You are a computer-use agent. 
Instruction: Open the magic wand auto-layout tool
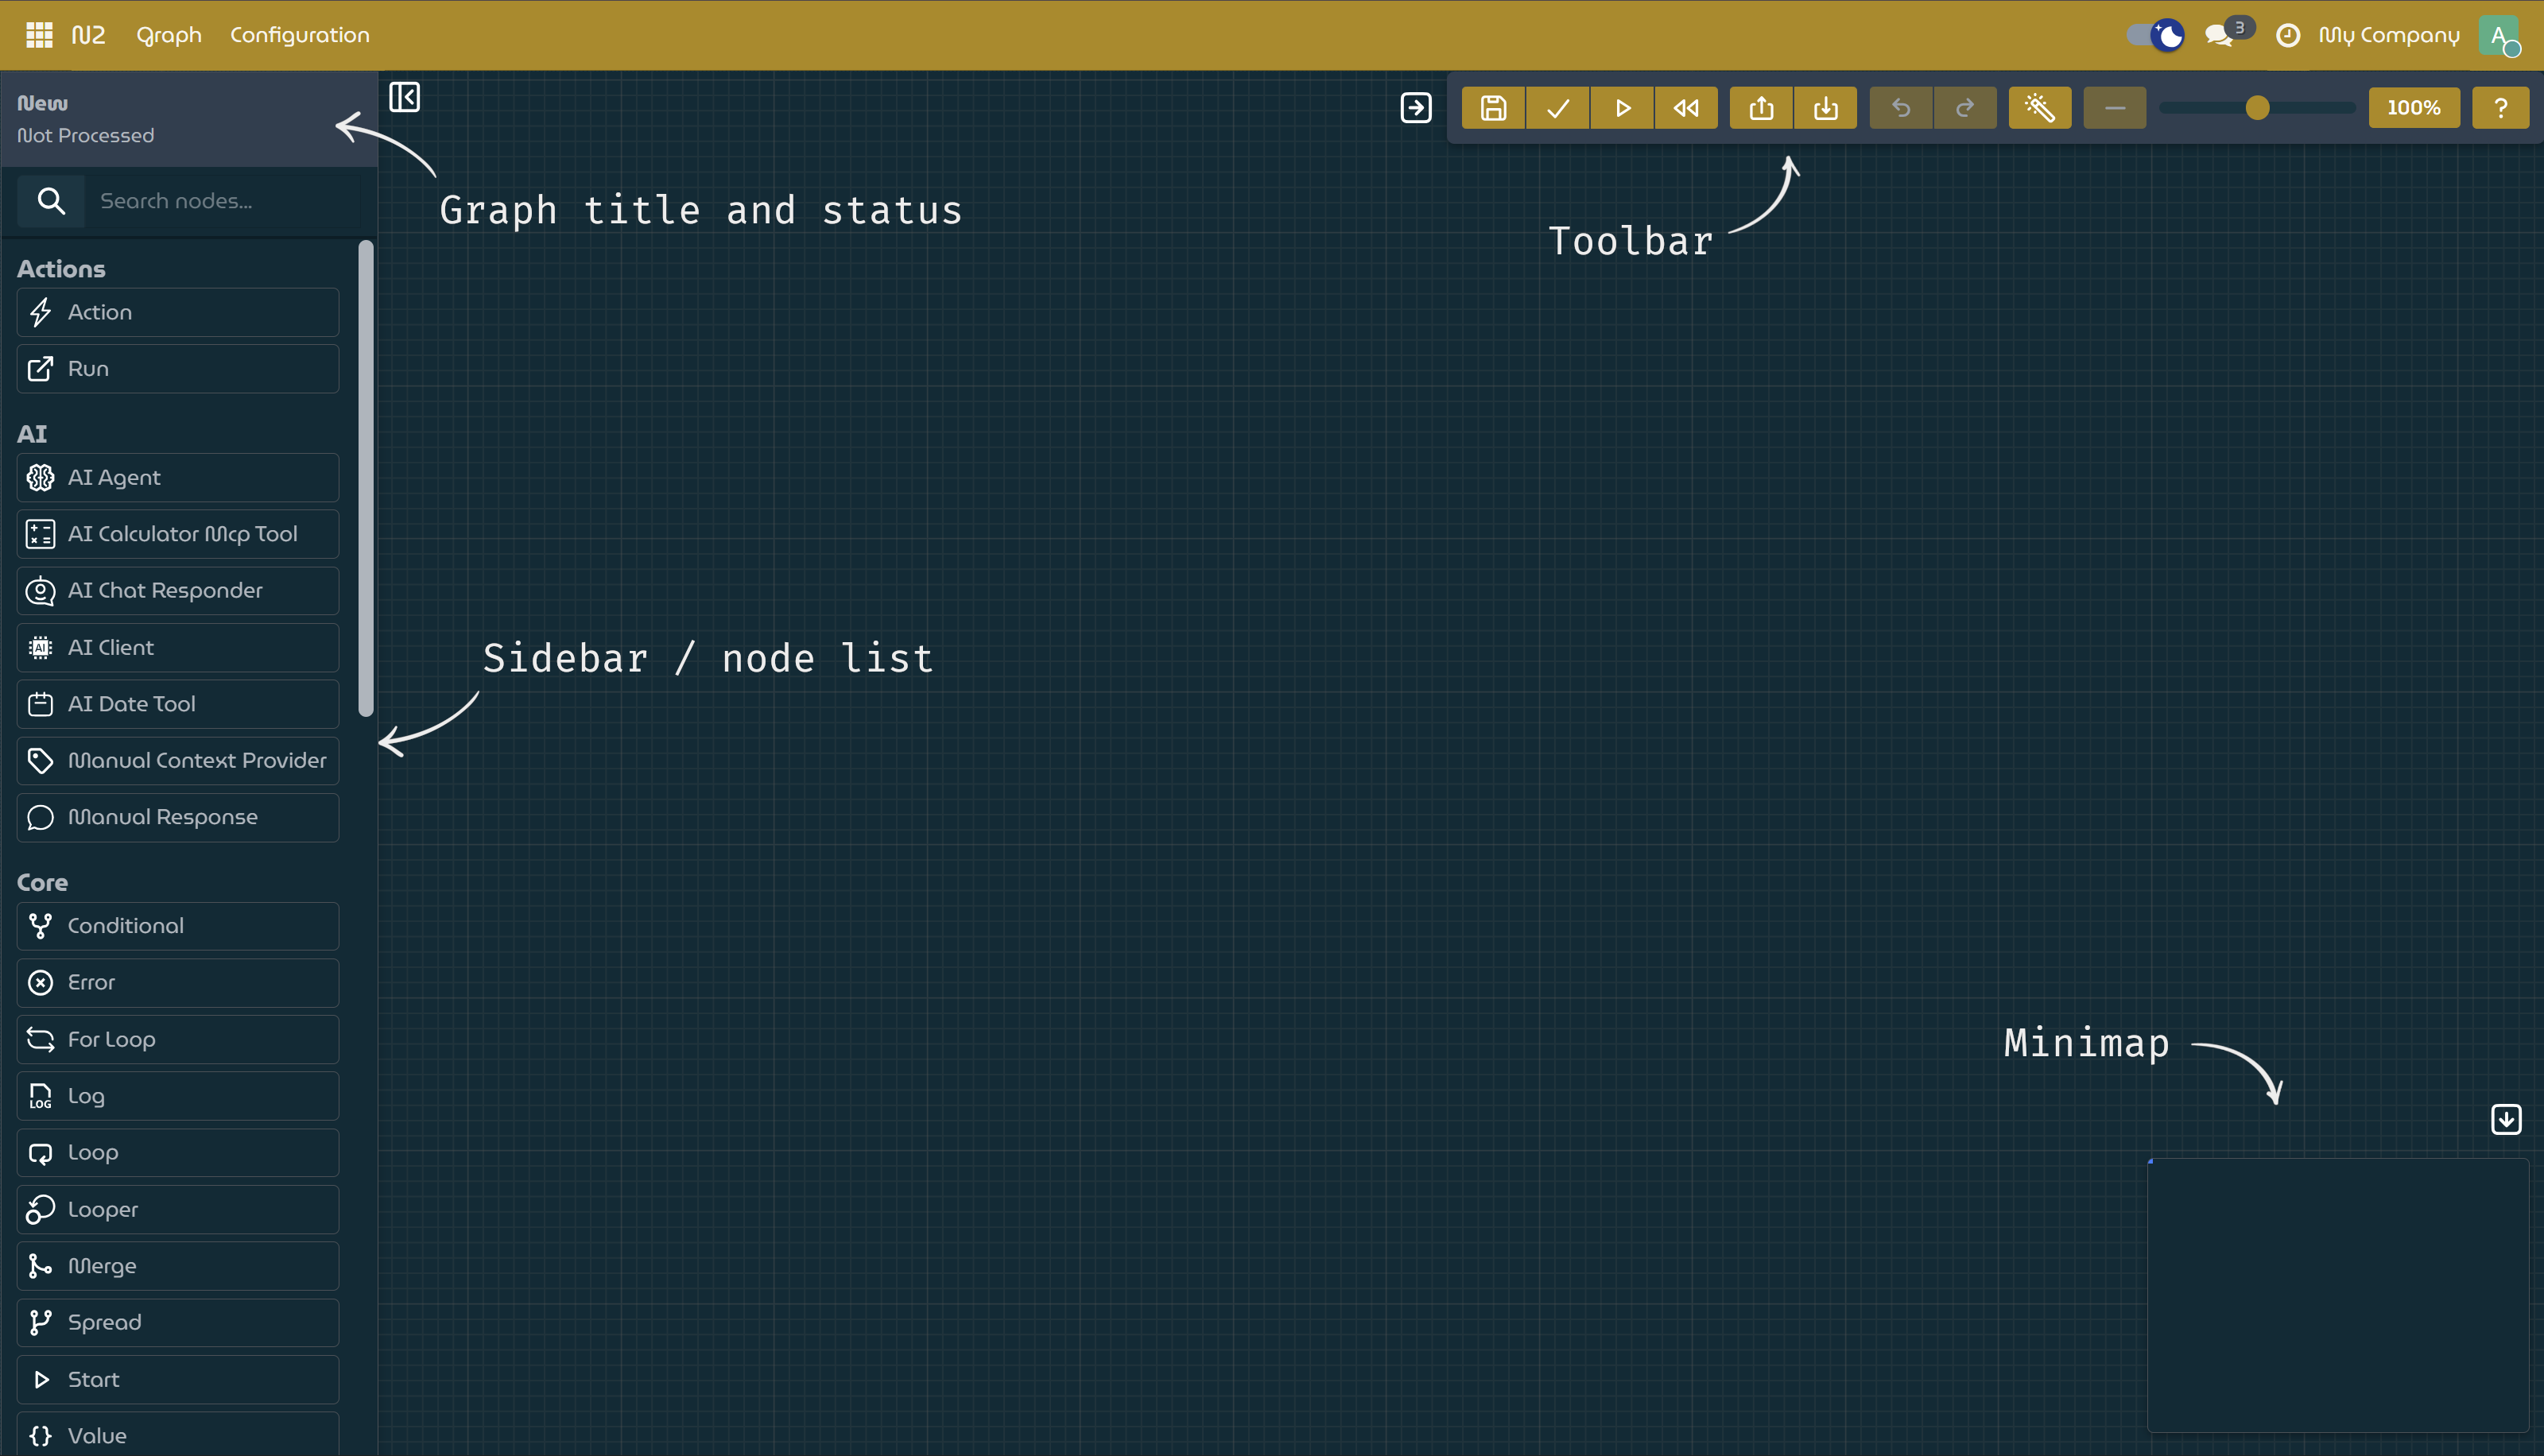click(x=2040, y=107)
